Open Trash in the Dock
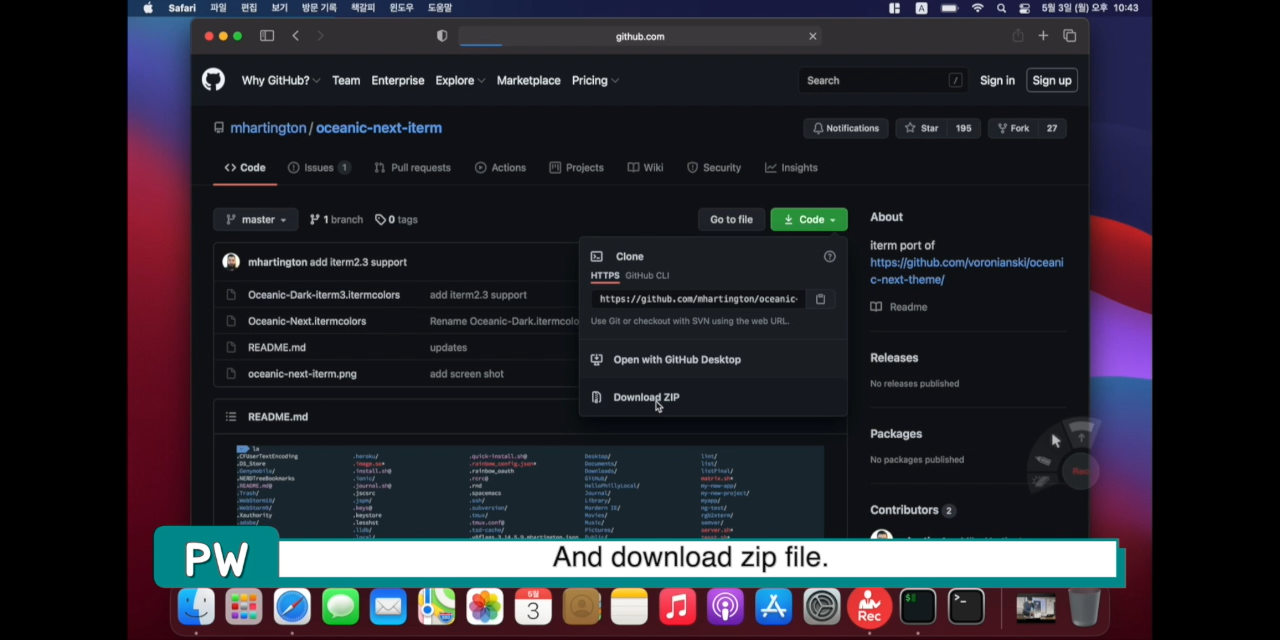This screenshot has width=1280, height=640. tap(1084, 606)
